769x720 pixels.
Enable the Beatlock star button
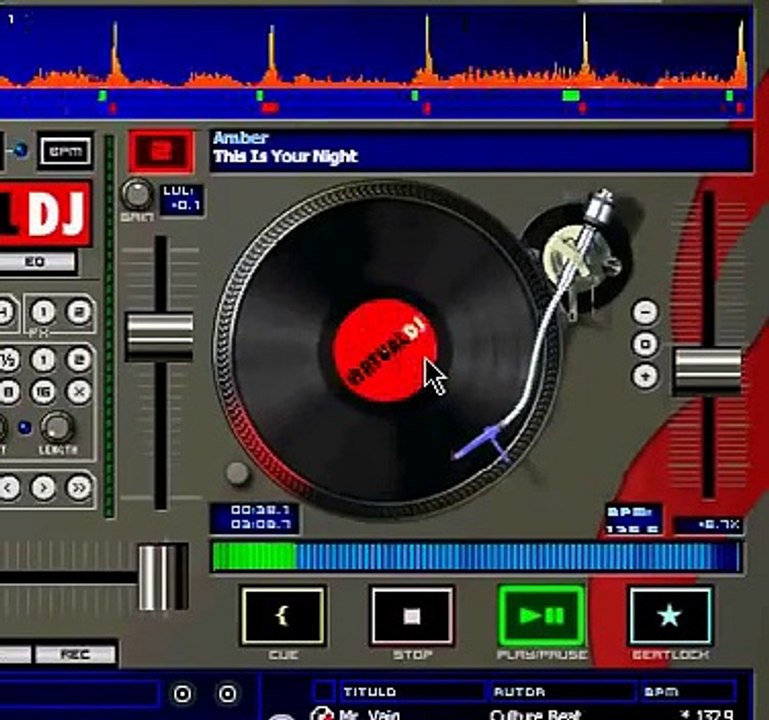click(x=670, y=616)
